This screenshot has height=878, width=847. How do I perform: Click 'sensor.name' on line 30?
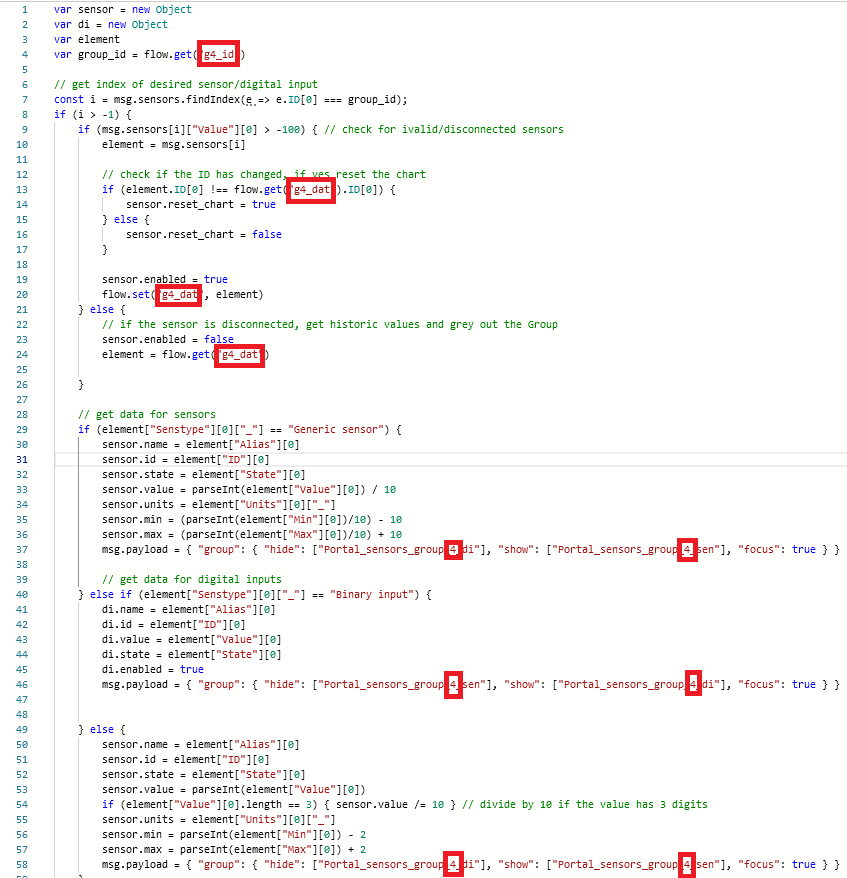[135, 445]
